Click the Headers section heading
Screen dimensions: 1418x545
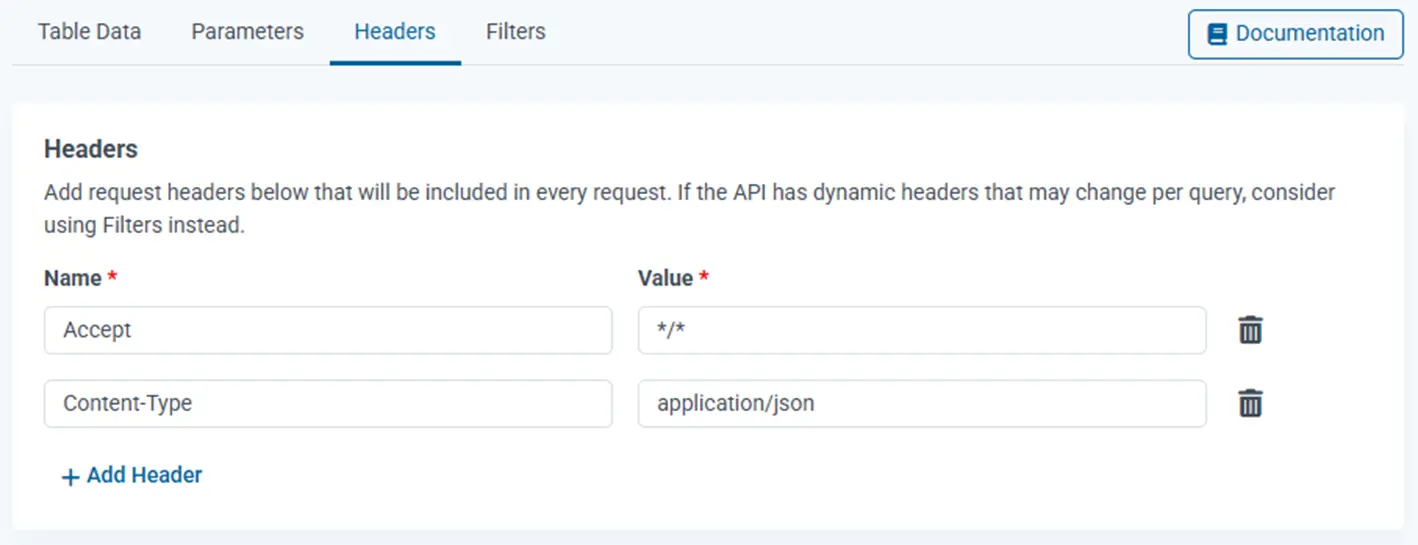(91, 149)
